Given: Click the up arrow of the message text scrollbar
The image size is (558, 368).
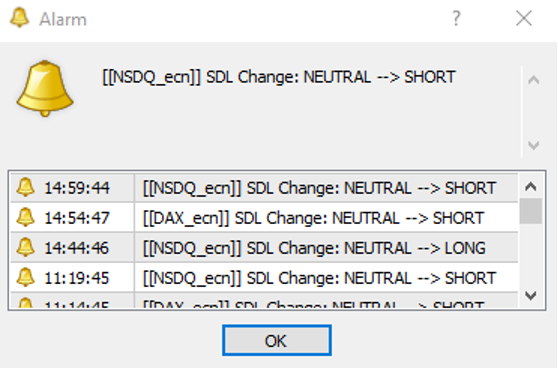Looking at the screenshot, I should point(533,80).
